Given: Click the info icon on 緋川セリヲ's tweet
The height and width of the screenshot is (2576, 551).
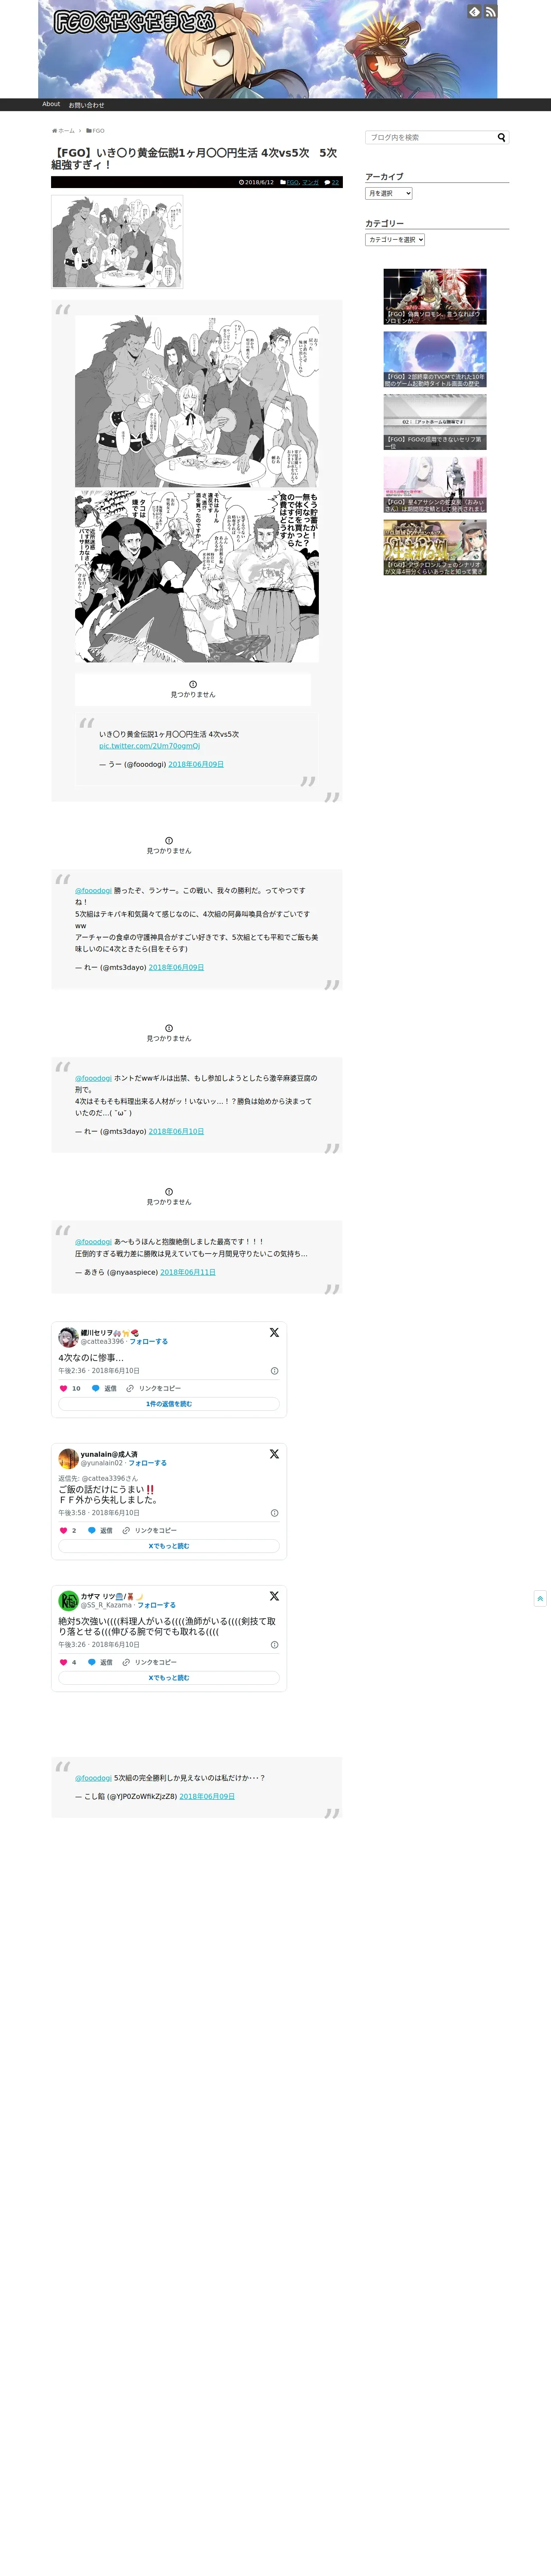Looking at the screenshot, I should coord(274,1371).
